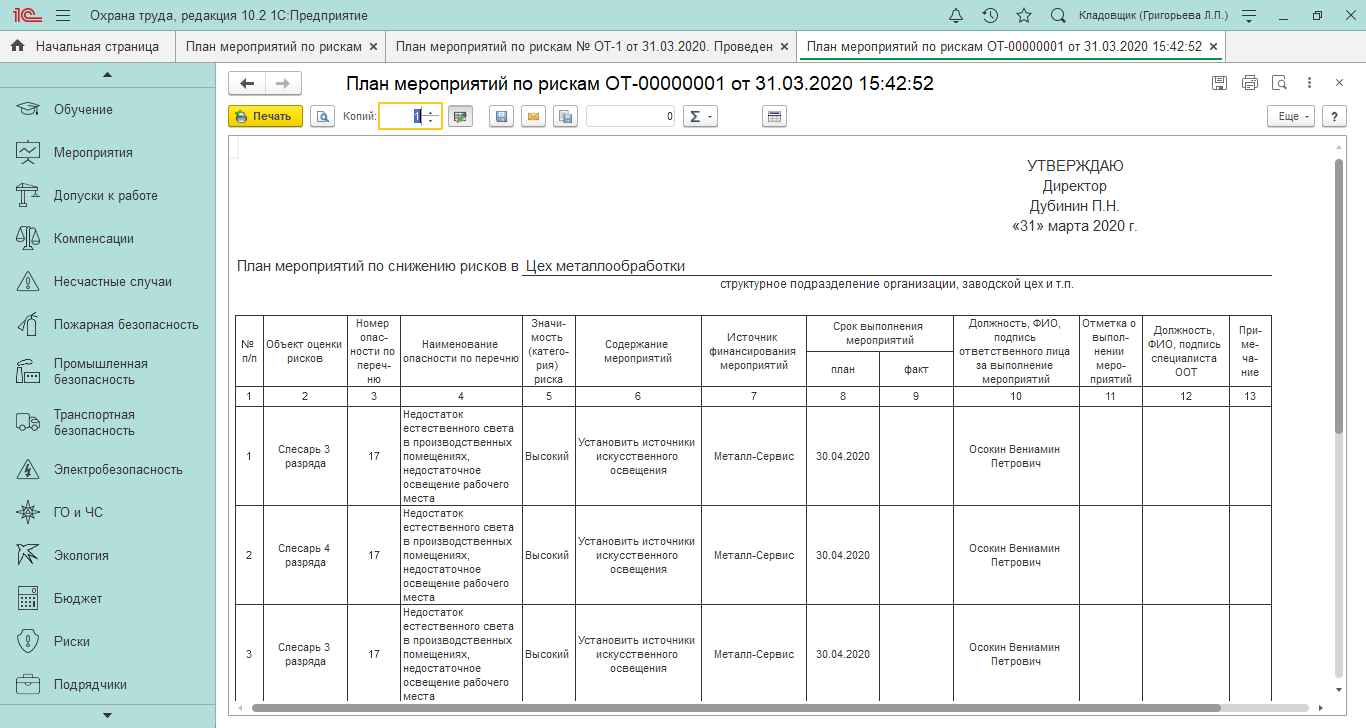This screenshot has height=728, width=1366.
Task: Toggle the edit mode button after Копий
Action: pyautogui.click(x=460, y=117)
